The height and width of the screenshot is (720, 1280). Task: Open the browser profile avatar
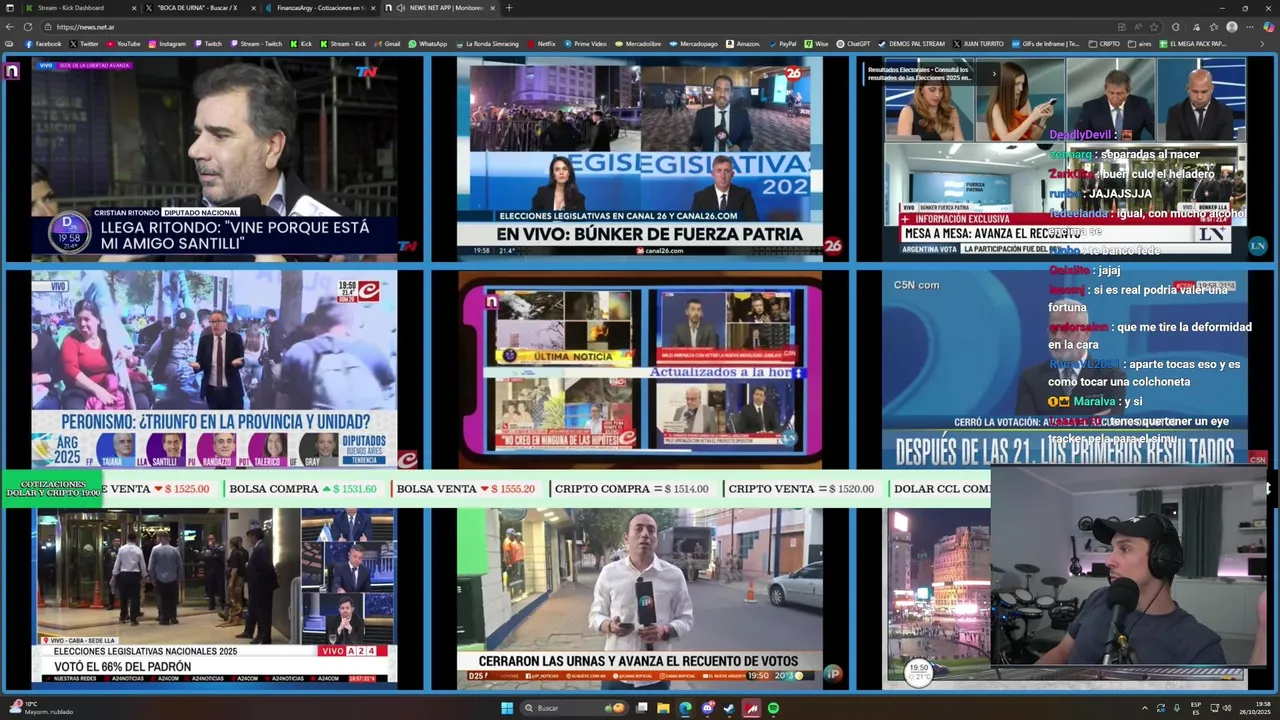click(1232, 27)
